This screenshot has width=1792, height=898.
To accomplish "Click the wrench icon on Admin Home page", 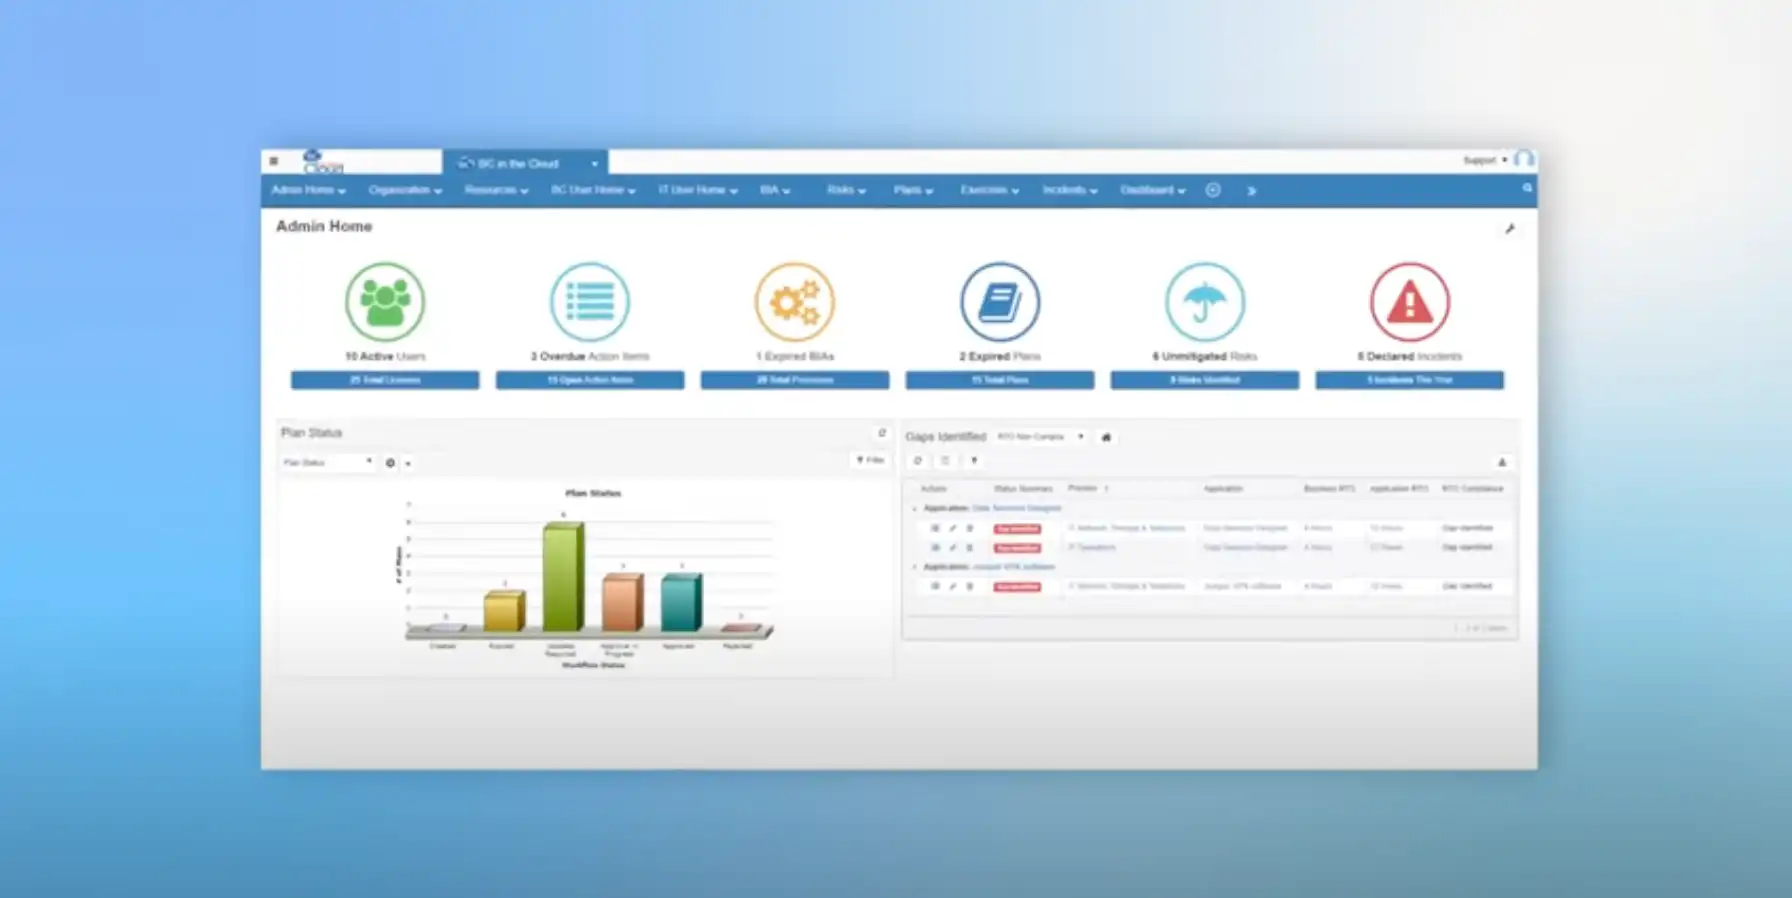I will [x=1510, y=229].
